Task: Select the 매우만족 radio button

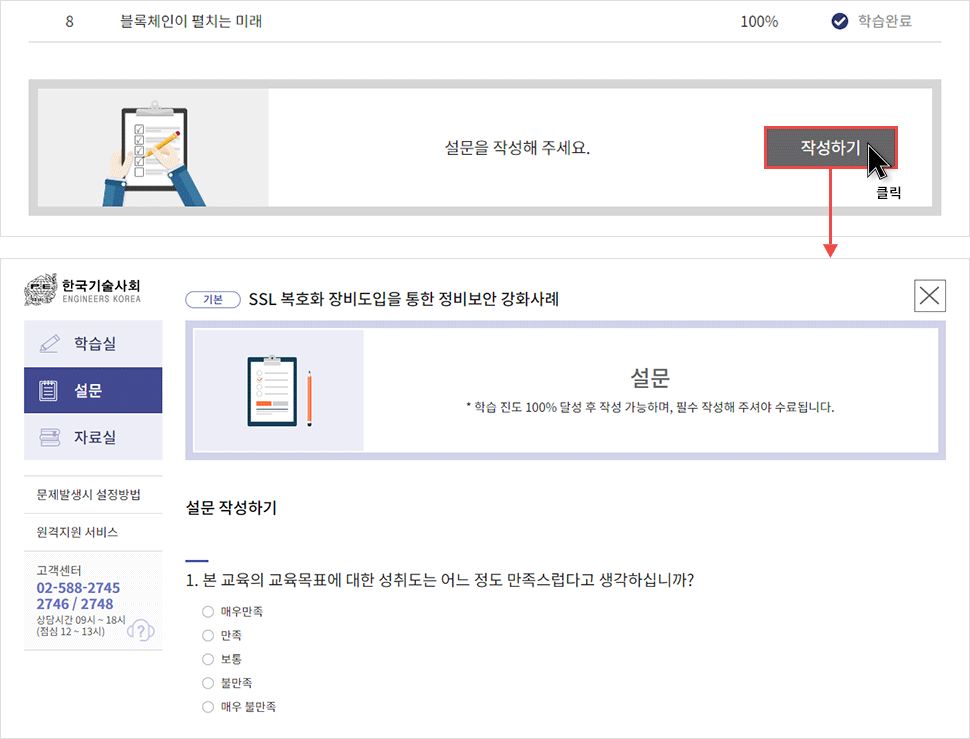Action: [207, 611]
